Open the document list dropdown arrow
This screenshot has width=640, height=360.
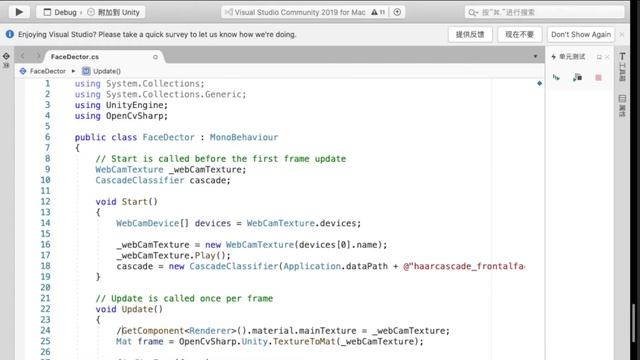pyautogui.click(x=535, y=56)
